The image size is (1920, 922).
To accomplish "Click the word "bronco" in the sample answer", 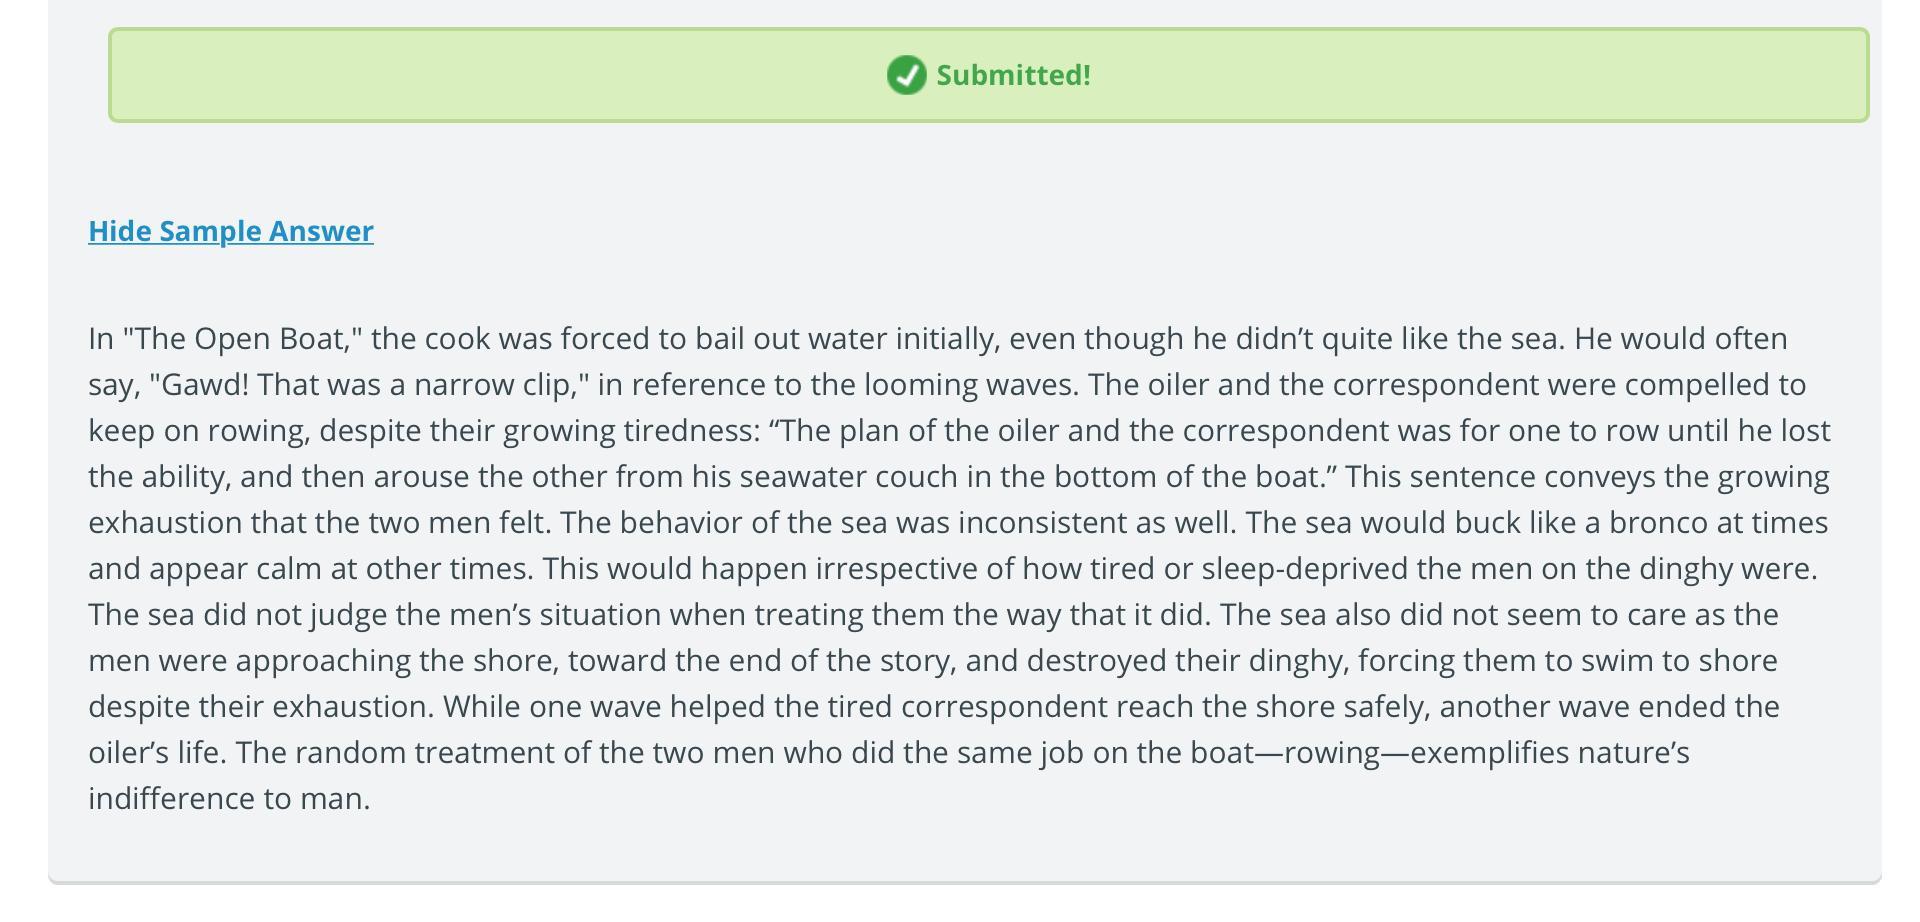I will (x=1654, y=523).
